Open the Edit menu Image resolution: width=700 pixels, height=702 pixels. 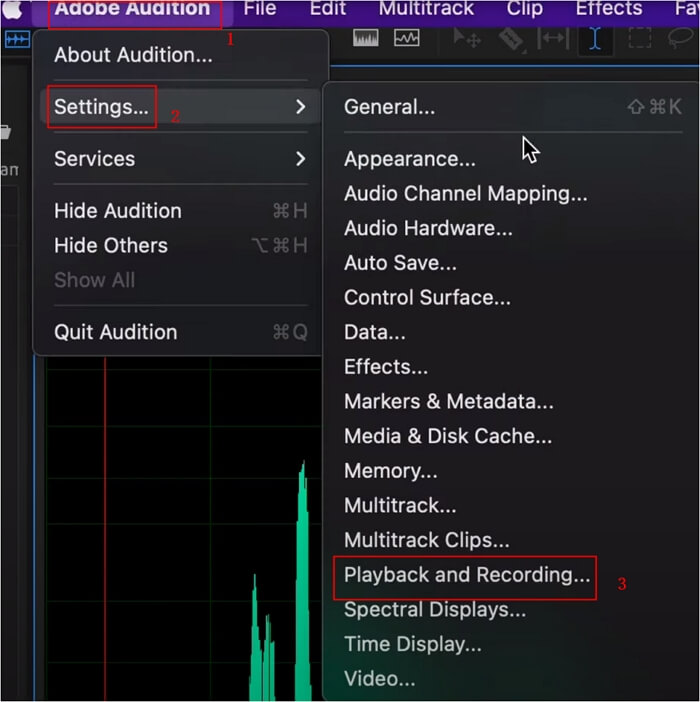click(328, 9)
